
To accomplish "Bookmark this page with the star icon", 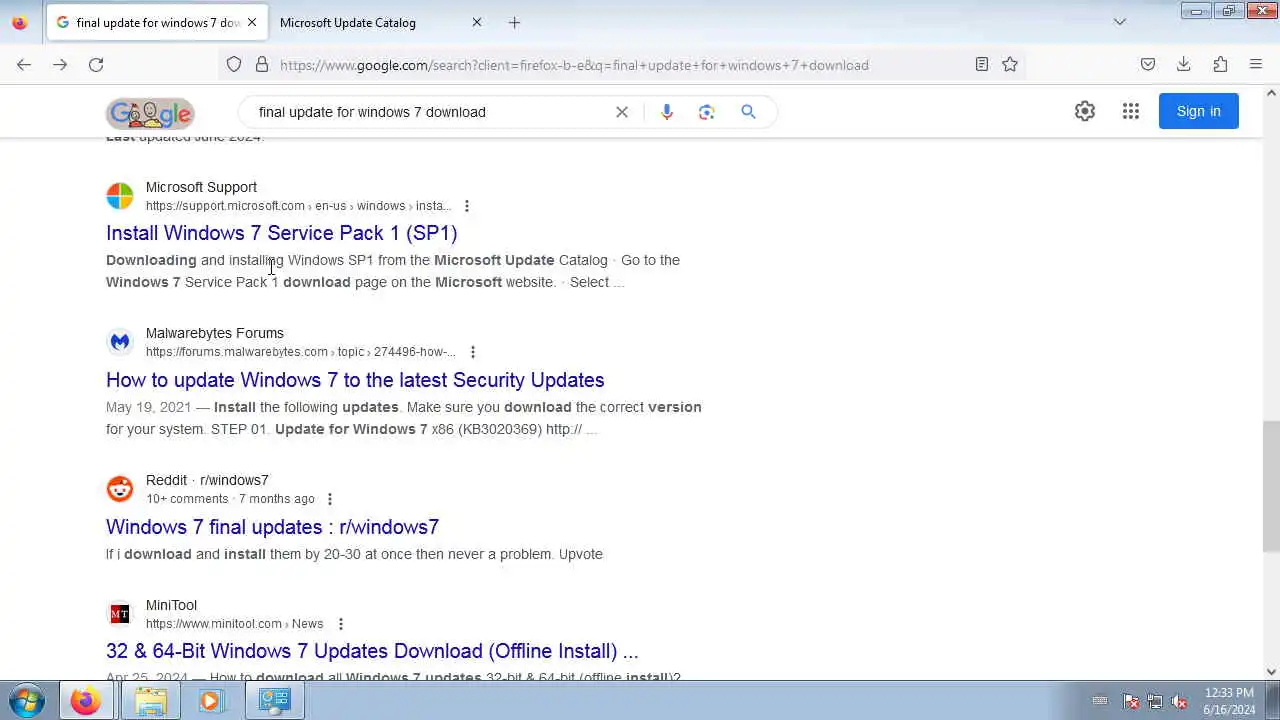I will [1010, 65].
